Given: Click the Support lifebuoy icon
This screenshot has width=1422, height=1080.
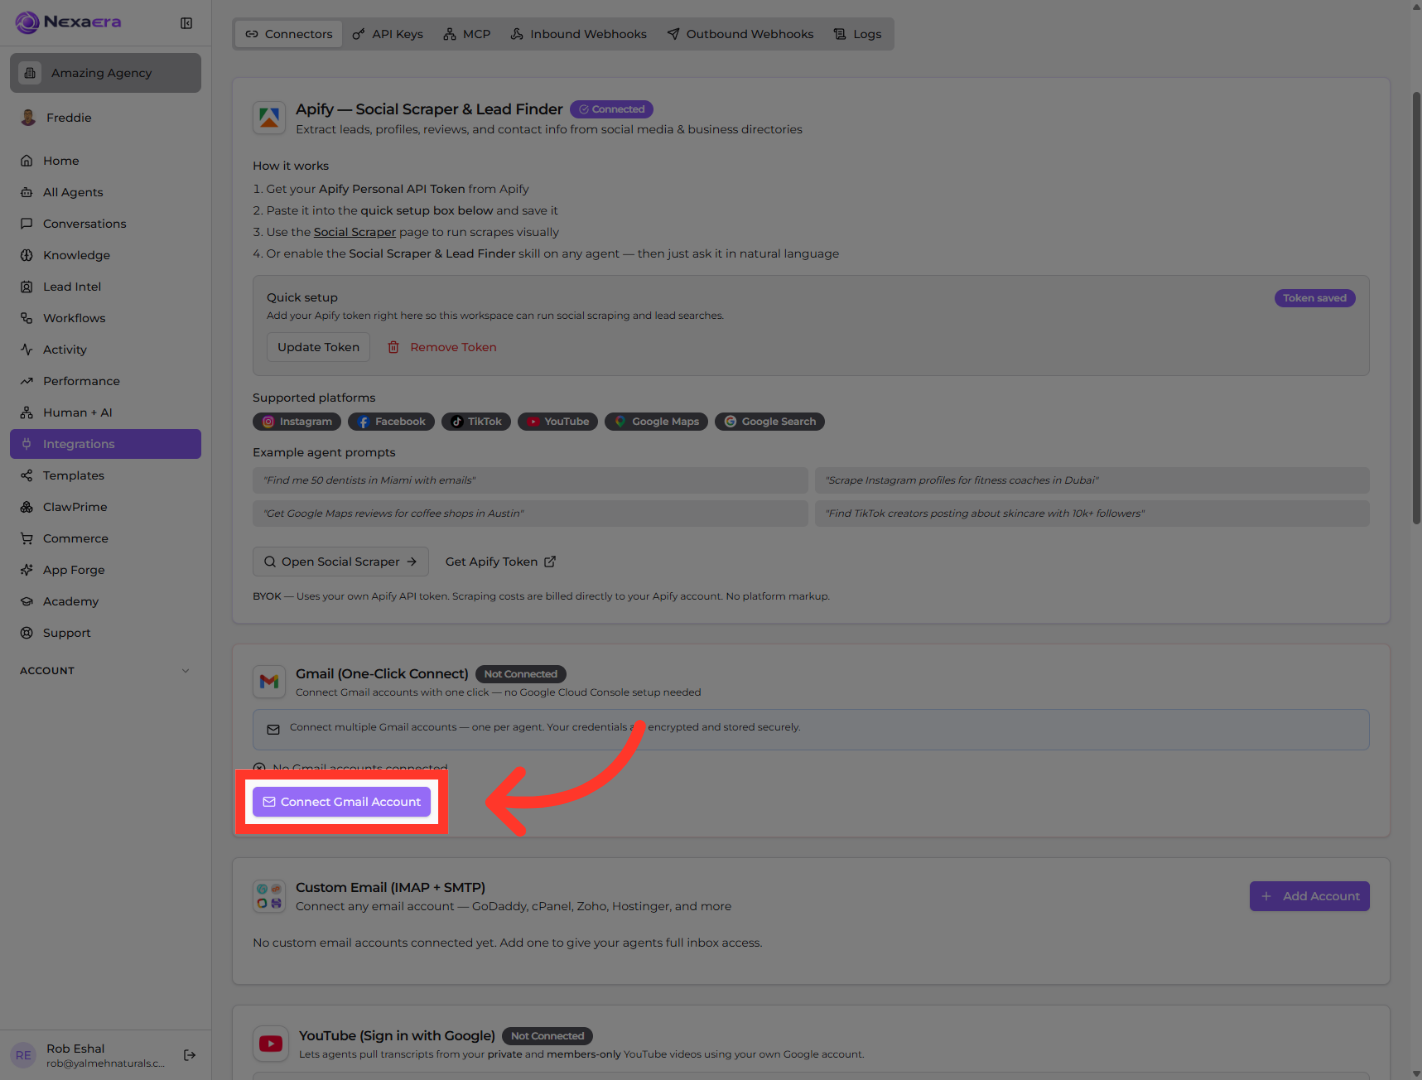Looking at the screenshot, I should (27, 633).
